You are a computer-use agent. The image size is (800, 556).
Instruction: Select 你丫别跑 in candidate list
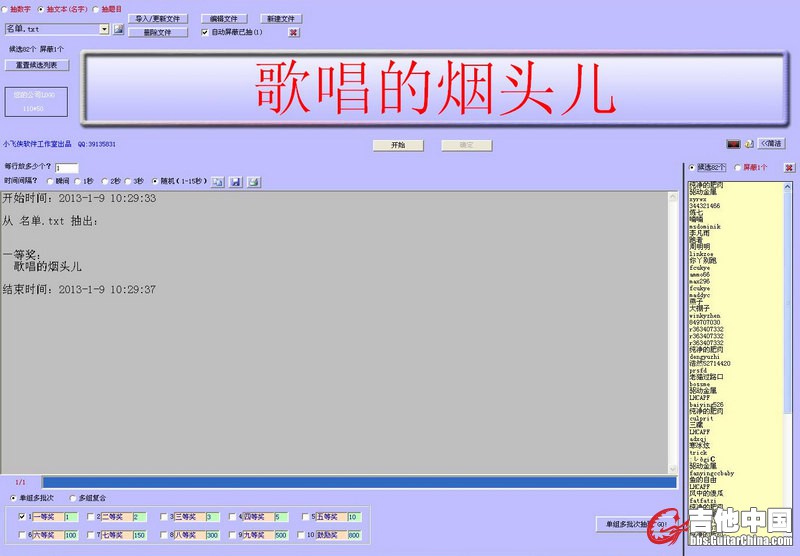(703, 261)
